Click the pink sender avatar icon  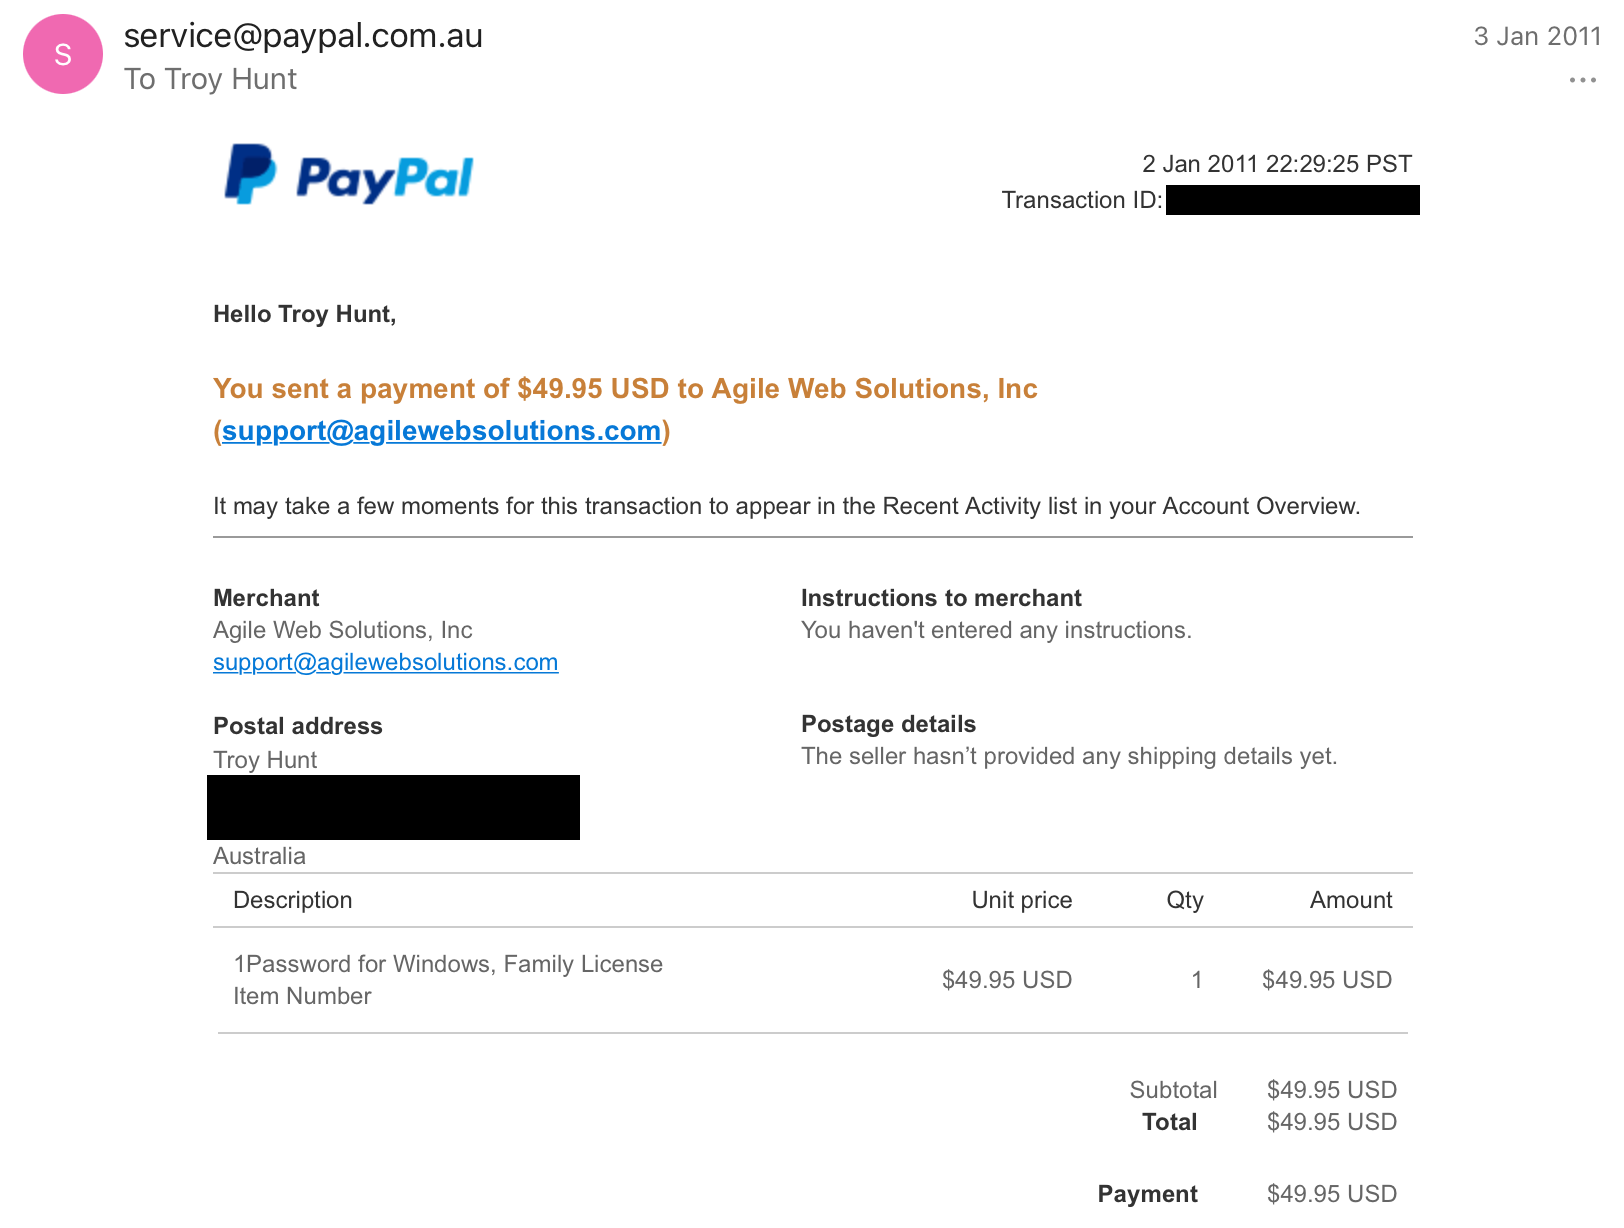(x=63, y=54)
